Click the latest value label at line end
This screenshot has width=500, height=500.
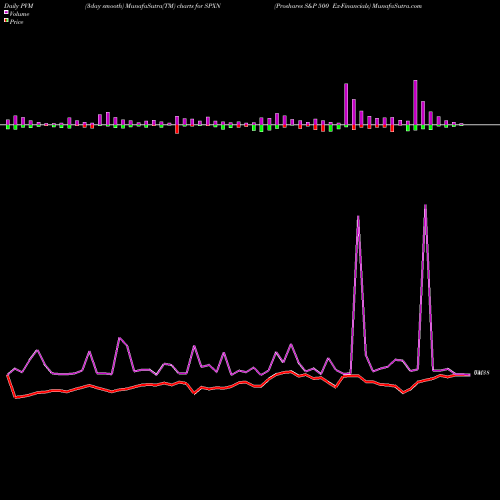[x=481, y=373]
